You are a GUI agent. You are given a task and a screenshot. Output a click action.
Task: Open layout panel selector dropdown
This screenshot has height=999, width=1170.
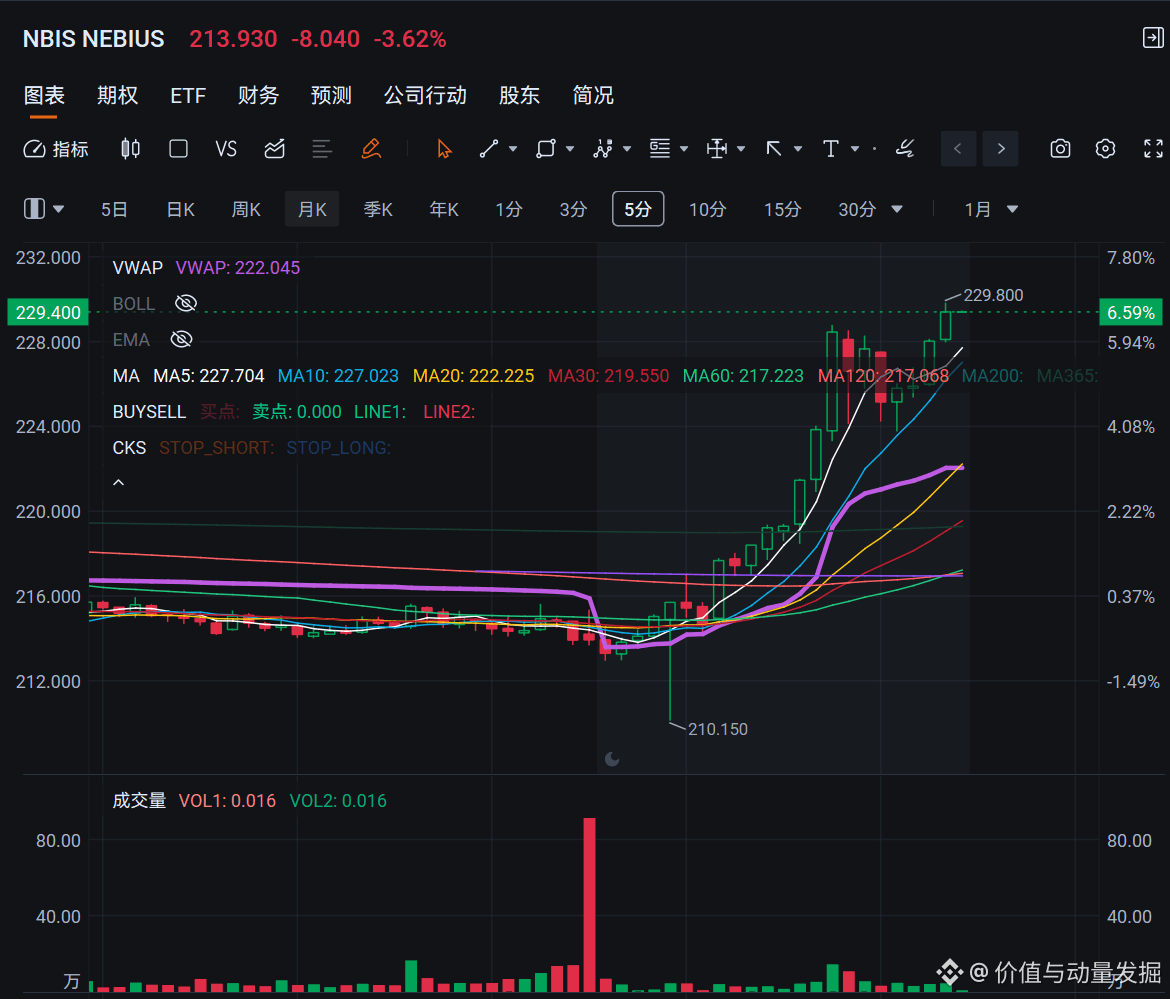pyautogui.click(x=44, y=209)
